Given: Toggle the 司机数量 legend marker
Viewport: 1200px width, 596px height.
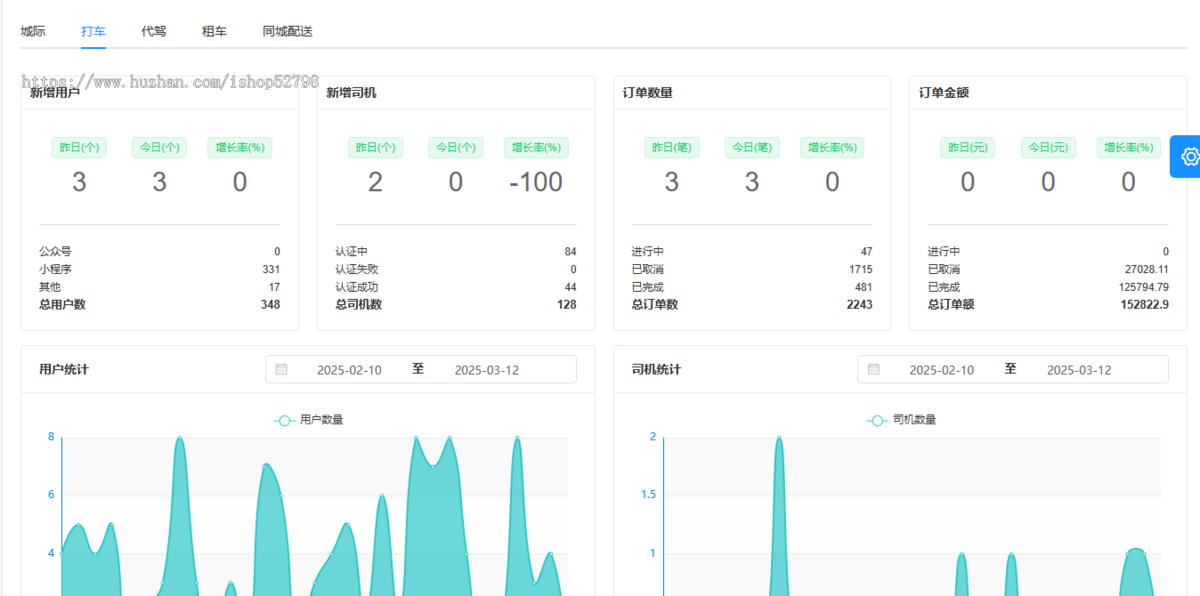Looking at the screenshot, I should [877, 420].
